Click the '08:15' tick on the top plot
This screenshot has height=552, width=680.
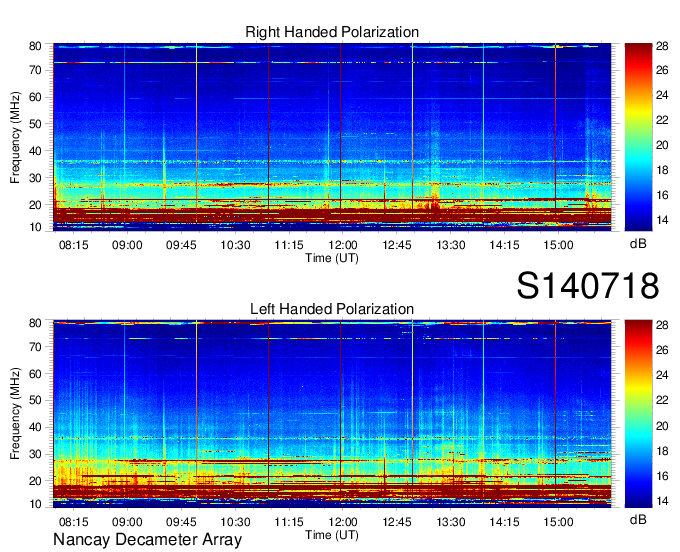(x=73, y=245)
